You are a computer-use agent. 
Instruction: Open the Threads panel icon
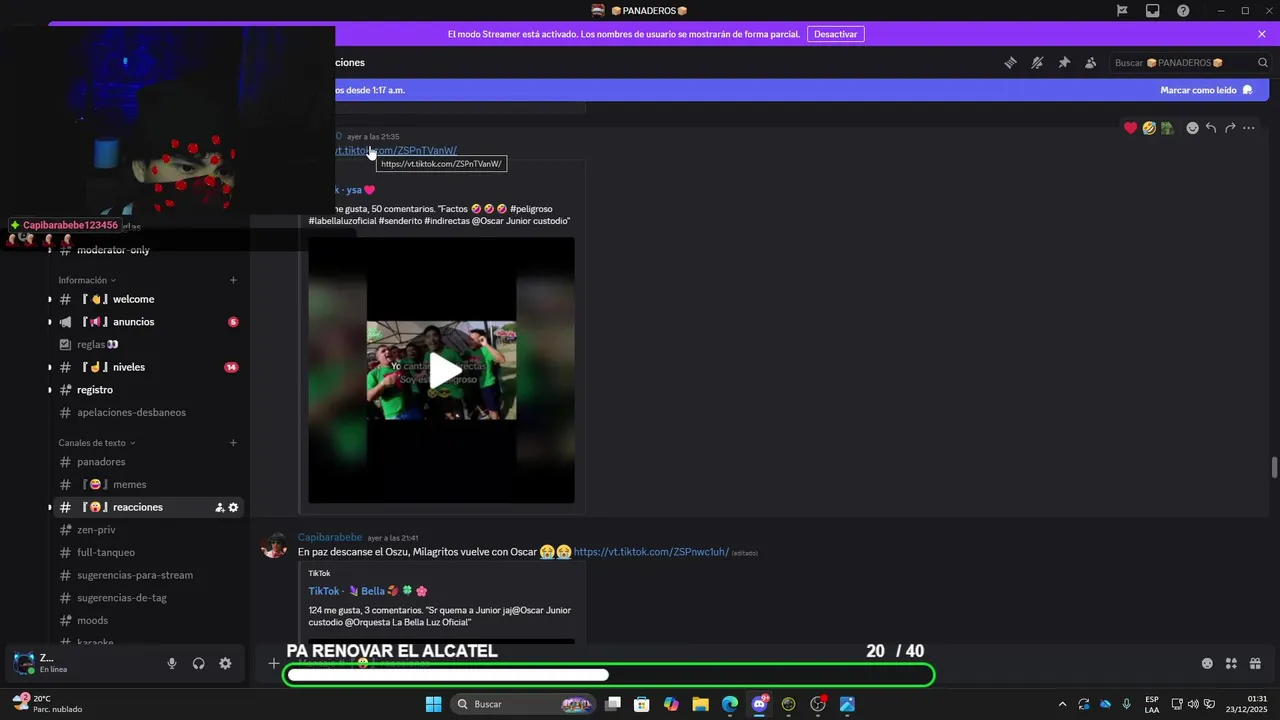click(x=1010, y=62)
